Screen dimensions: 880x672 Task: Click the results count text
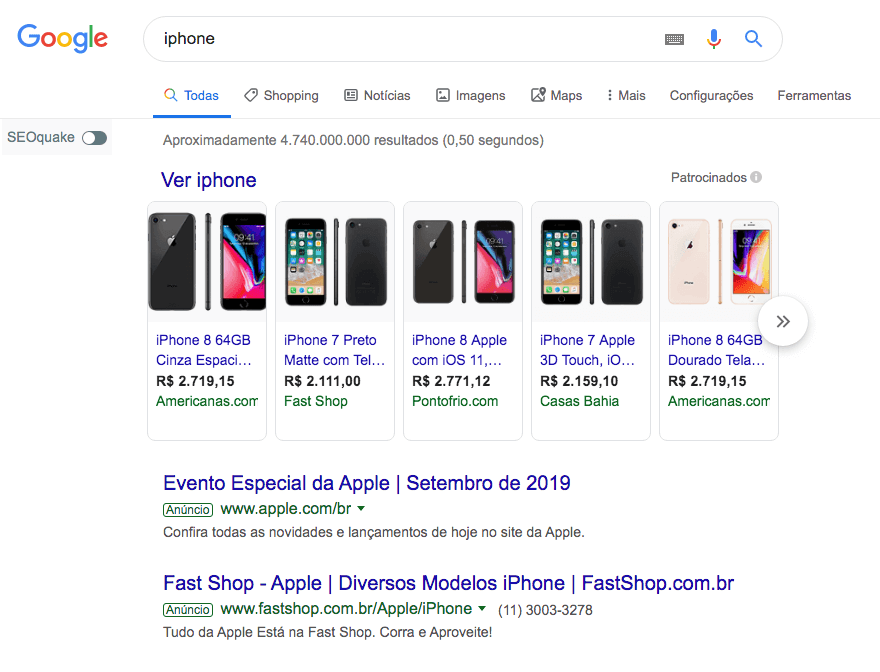click(353, 140)
